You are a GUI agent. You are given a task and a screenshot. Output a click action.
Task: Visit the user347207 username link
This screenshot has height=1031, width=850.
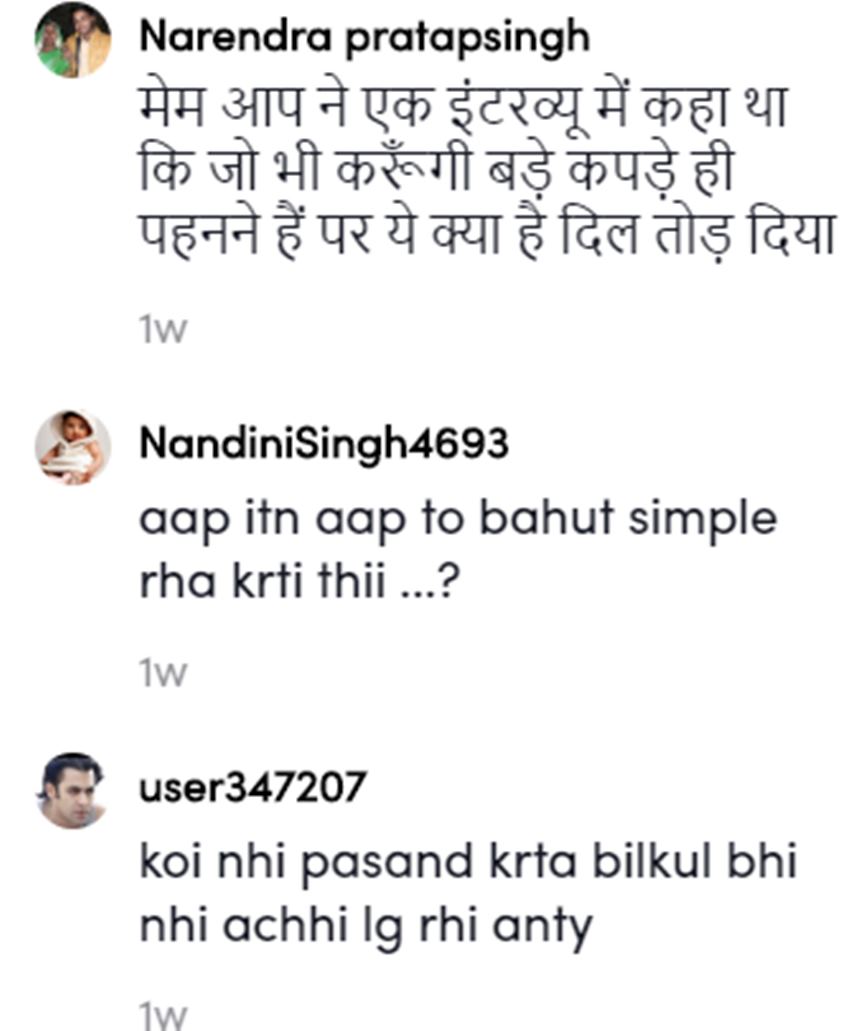[252, 789]
